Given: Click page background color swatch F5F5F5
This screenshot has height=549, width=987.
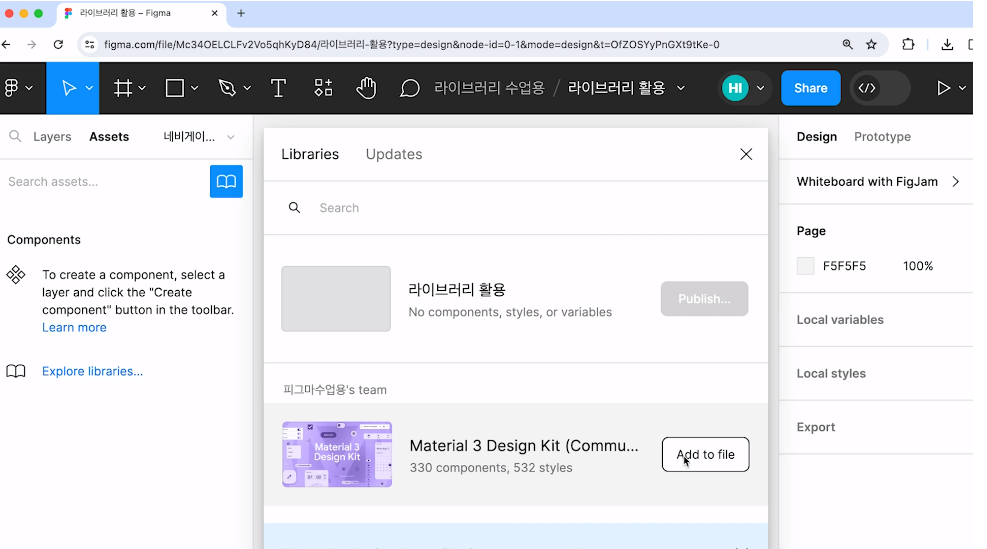Looking at the screenshot, I should point(805,266).
